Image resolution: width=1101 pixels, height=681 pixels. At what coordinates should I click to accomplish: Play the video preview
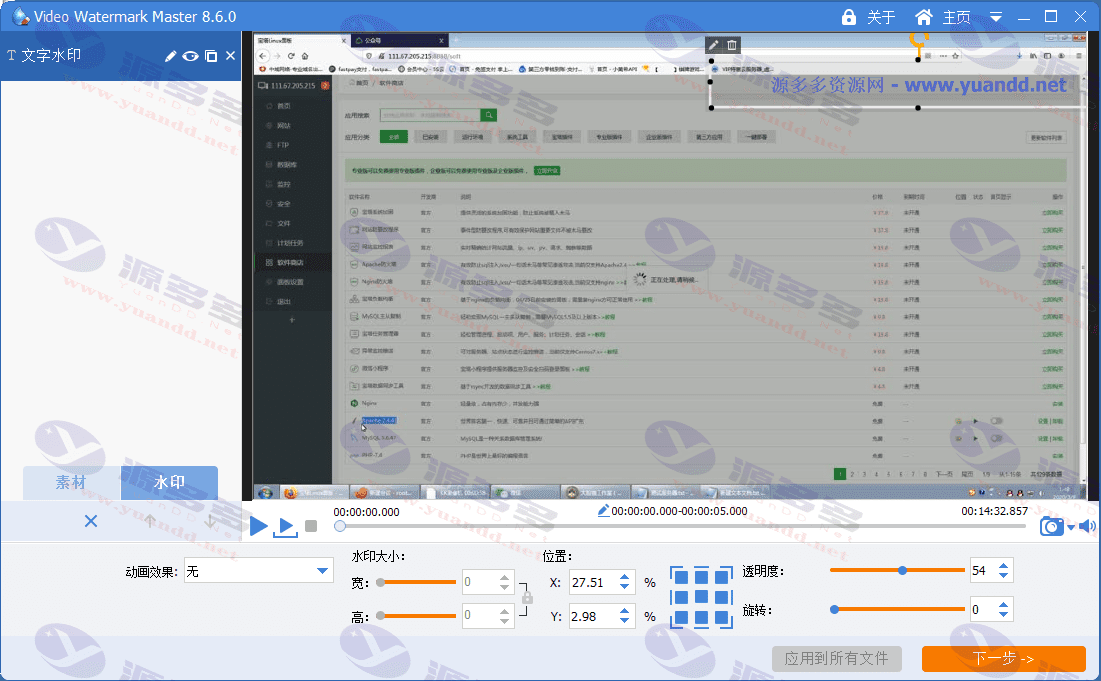[x=258, y=525]
